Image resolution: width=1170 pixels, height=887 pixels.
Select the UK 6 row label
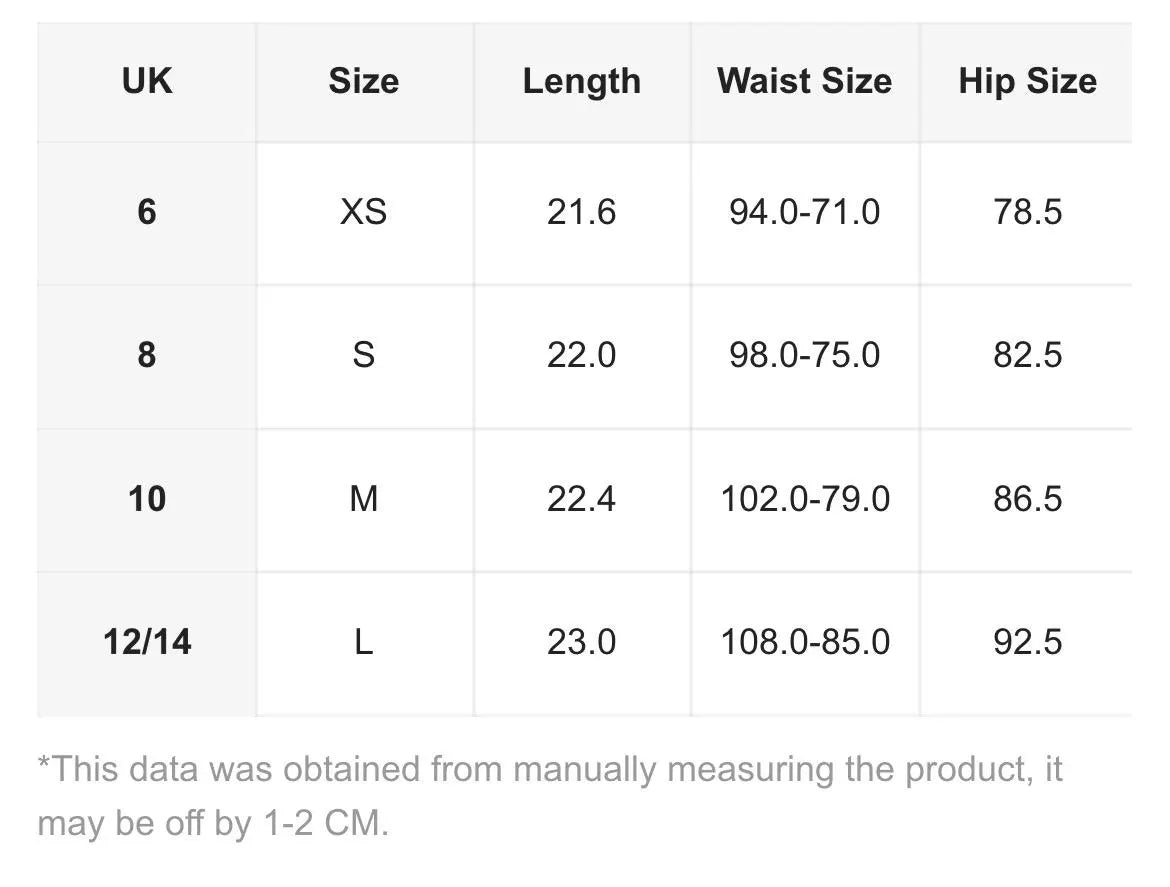(147, 212)
